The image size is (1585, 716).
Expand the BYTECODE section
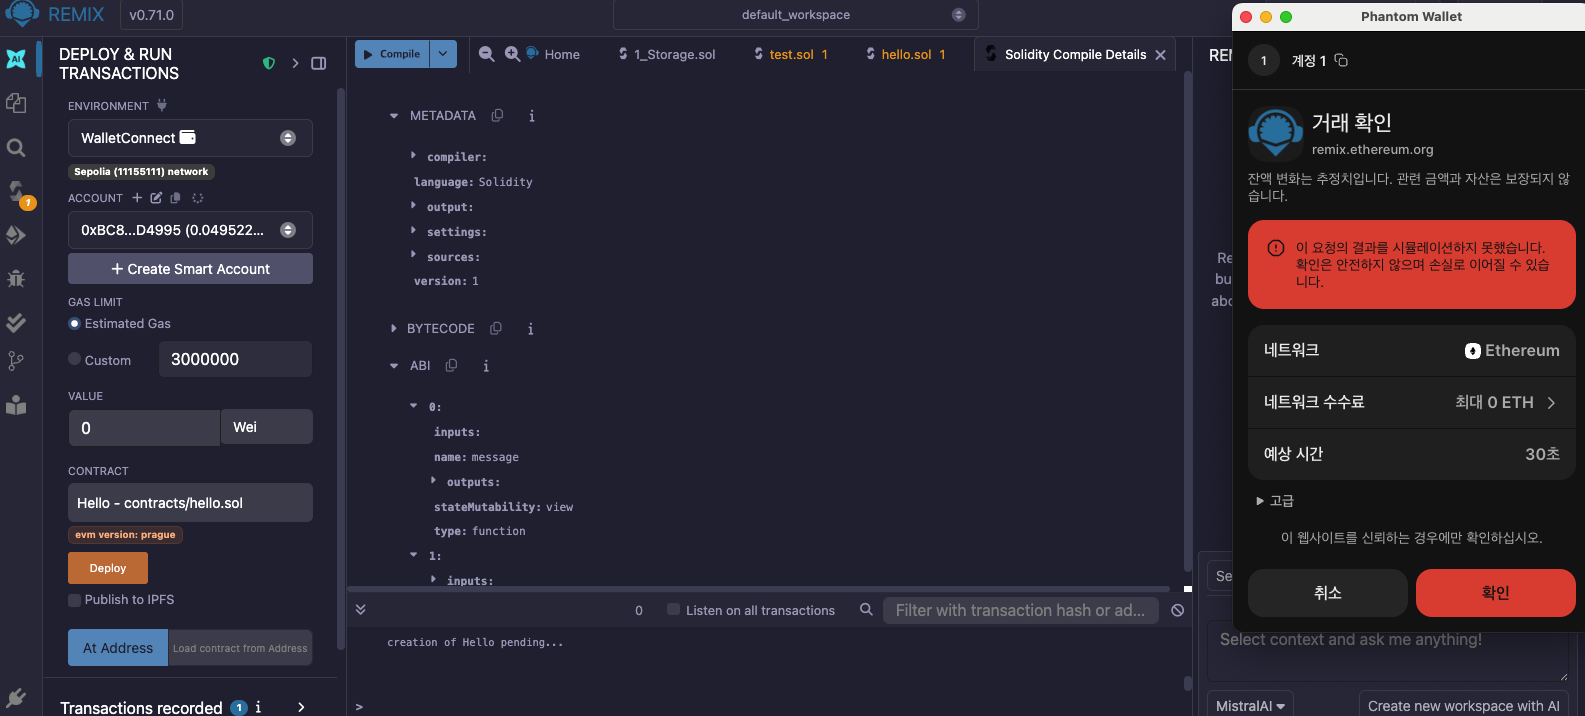pos(394,329)
